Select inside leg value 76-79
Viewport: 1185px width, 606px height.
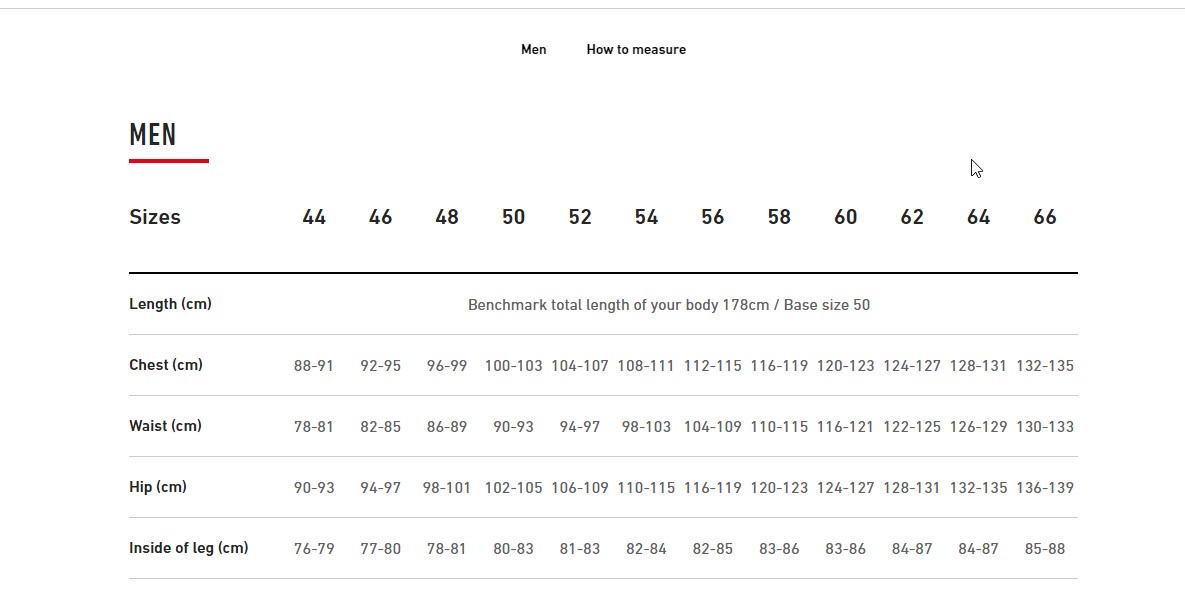tap(314, 549)
